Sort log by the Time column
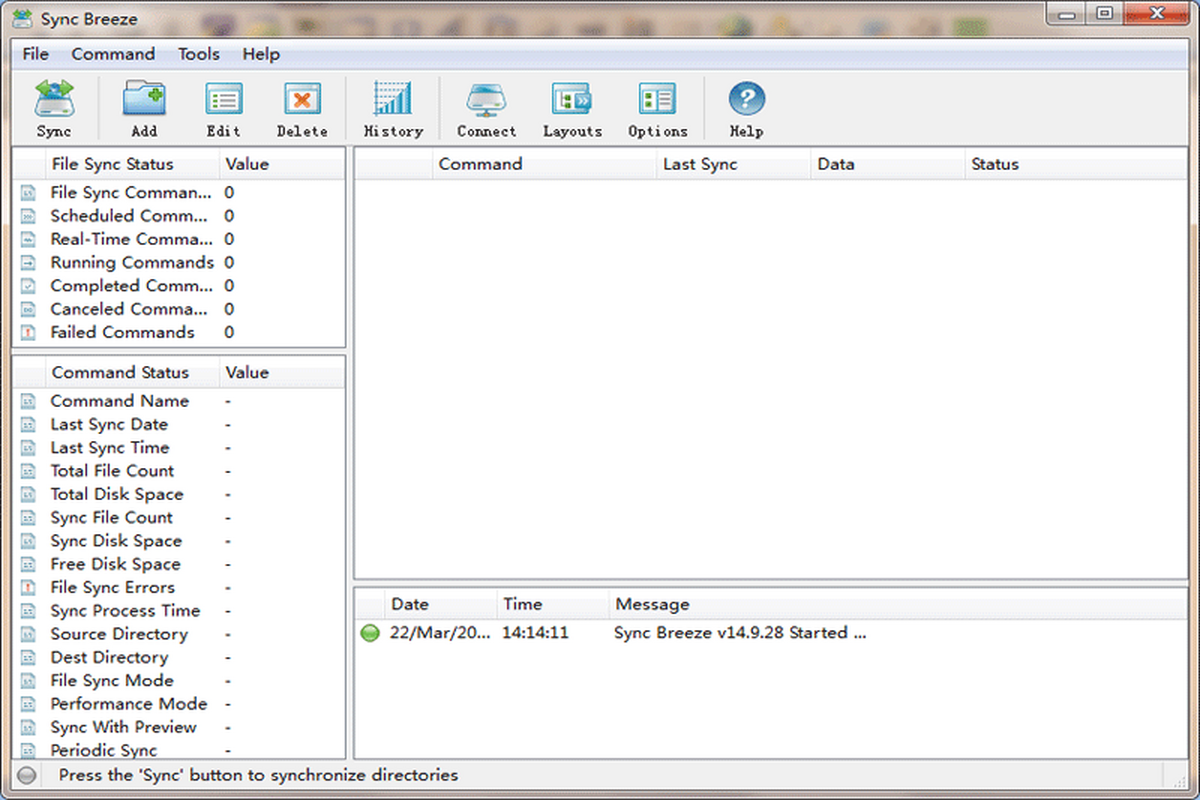Image resolution: width=1200 pixels, height=800 pixels. coord(553,604)
